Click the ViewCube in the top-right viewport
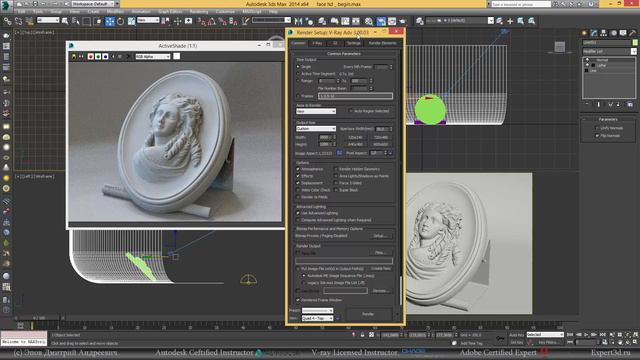 point(560,47)
